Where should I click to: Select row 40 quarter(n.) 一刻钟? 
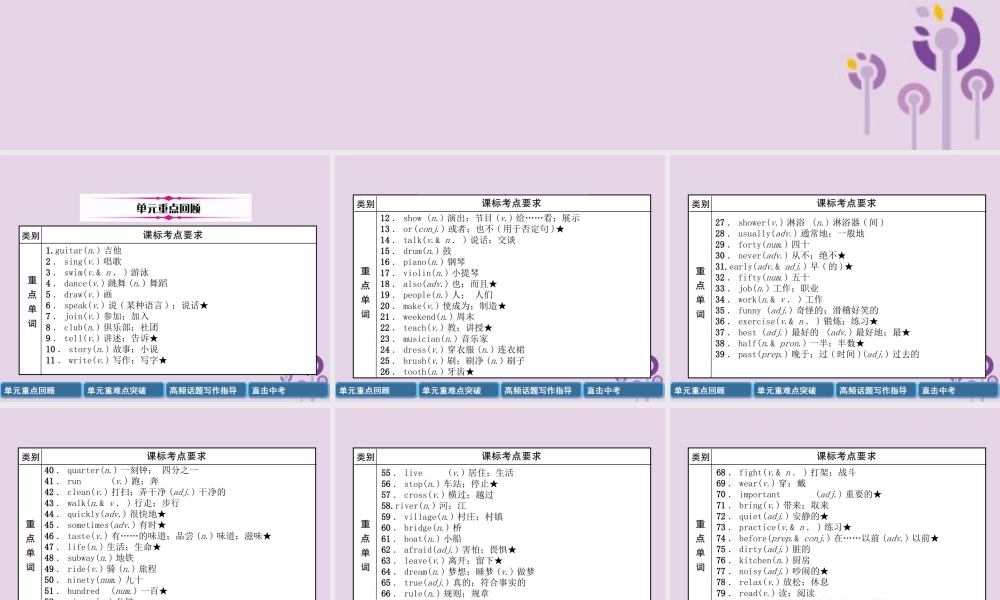[121, 471]
